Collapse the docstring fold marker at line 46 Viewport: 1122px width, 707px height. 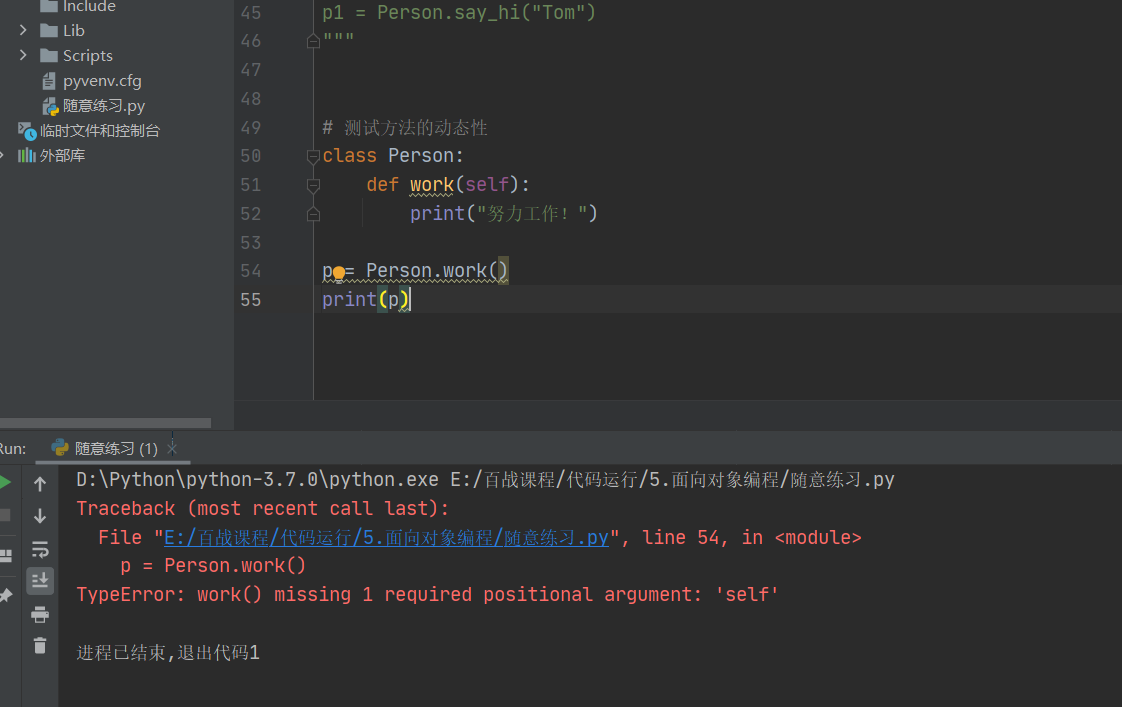point(313,42)
